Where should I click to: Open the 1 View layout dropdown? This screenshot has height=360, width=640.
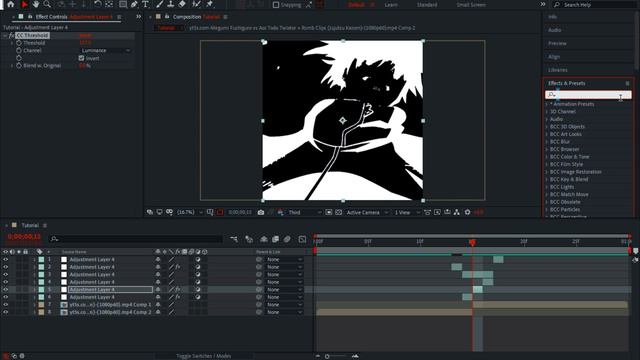(407, 212)
